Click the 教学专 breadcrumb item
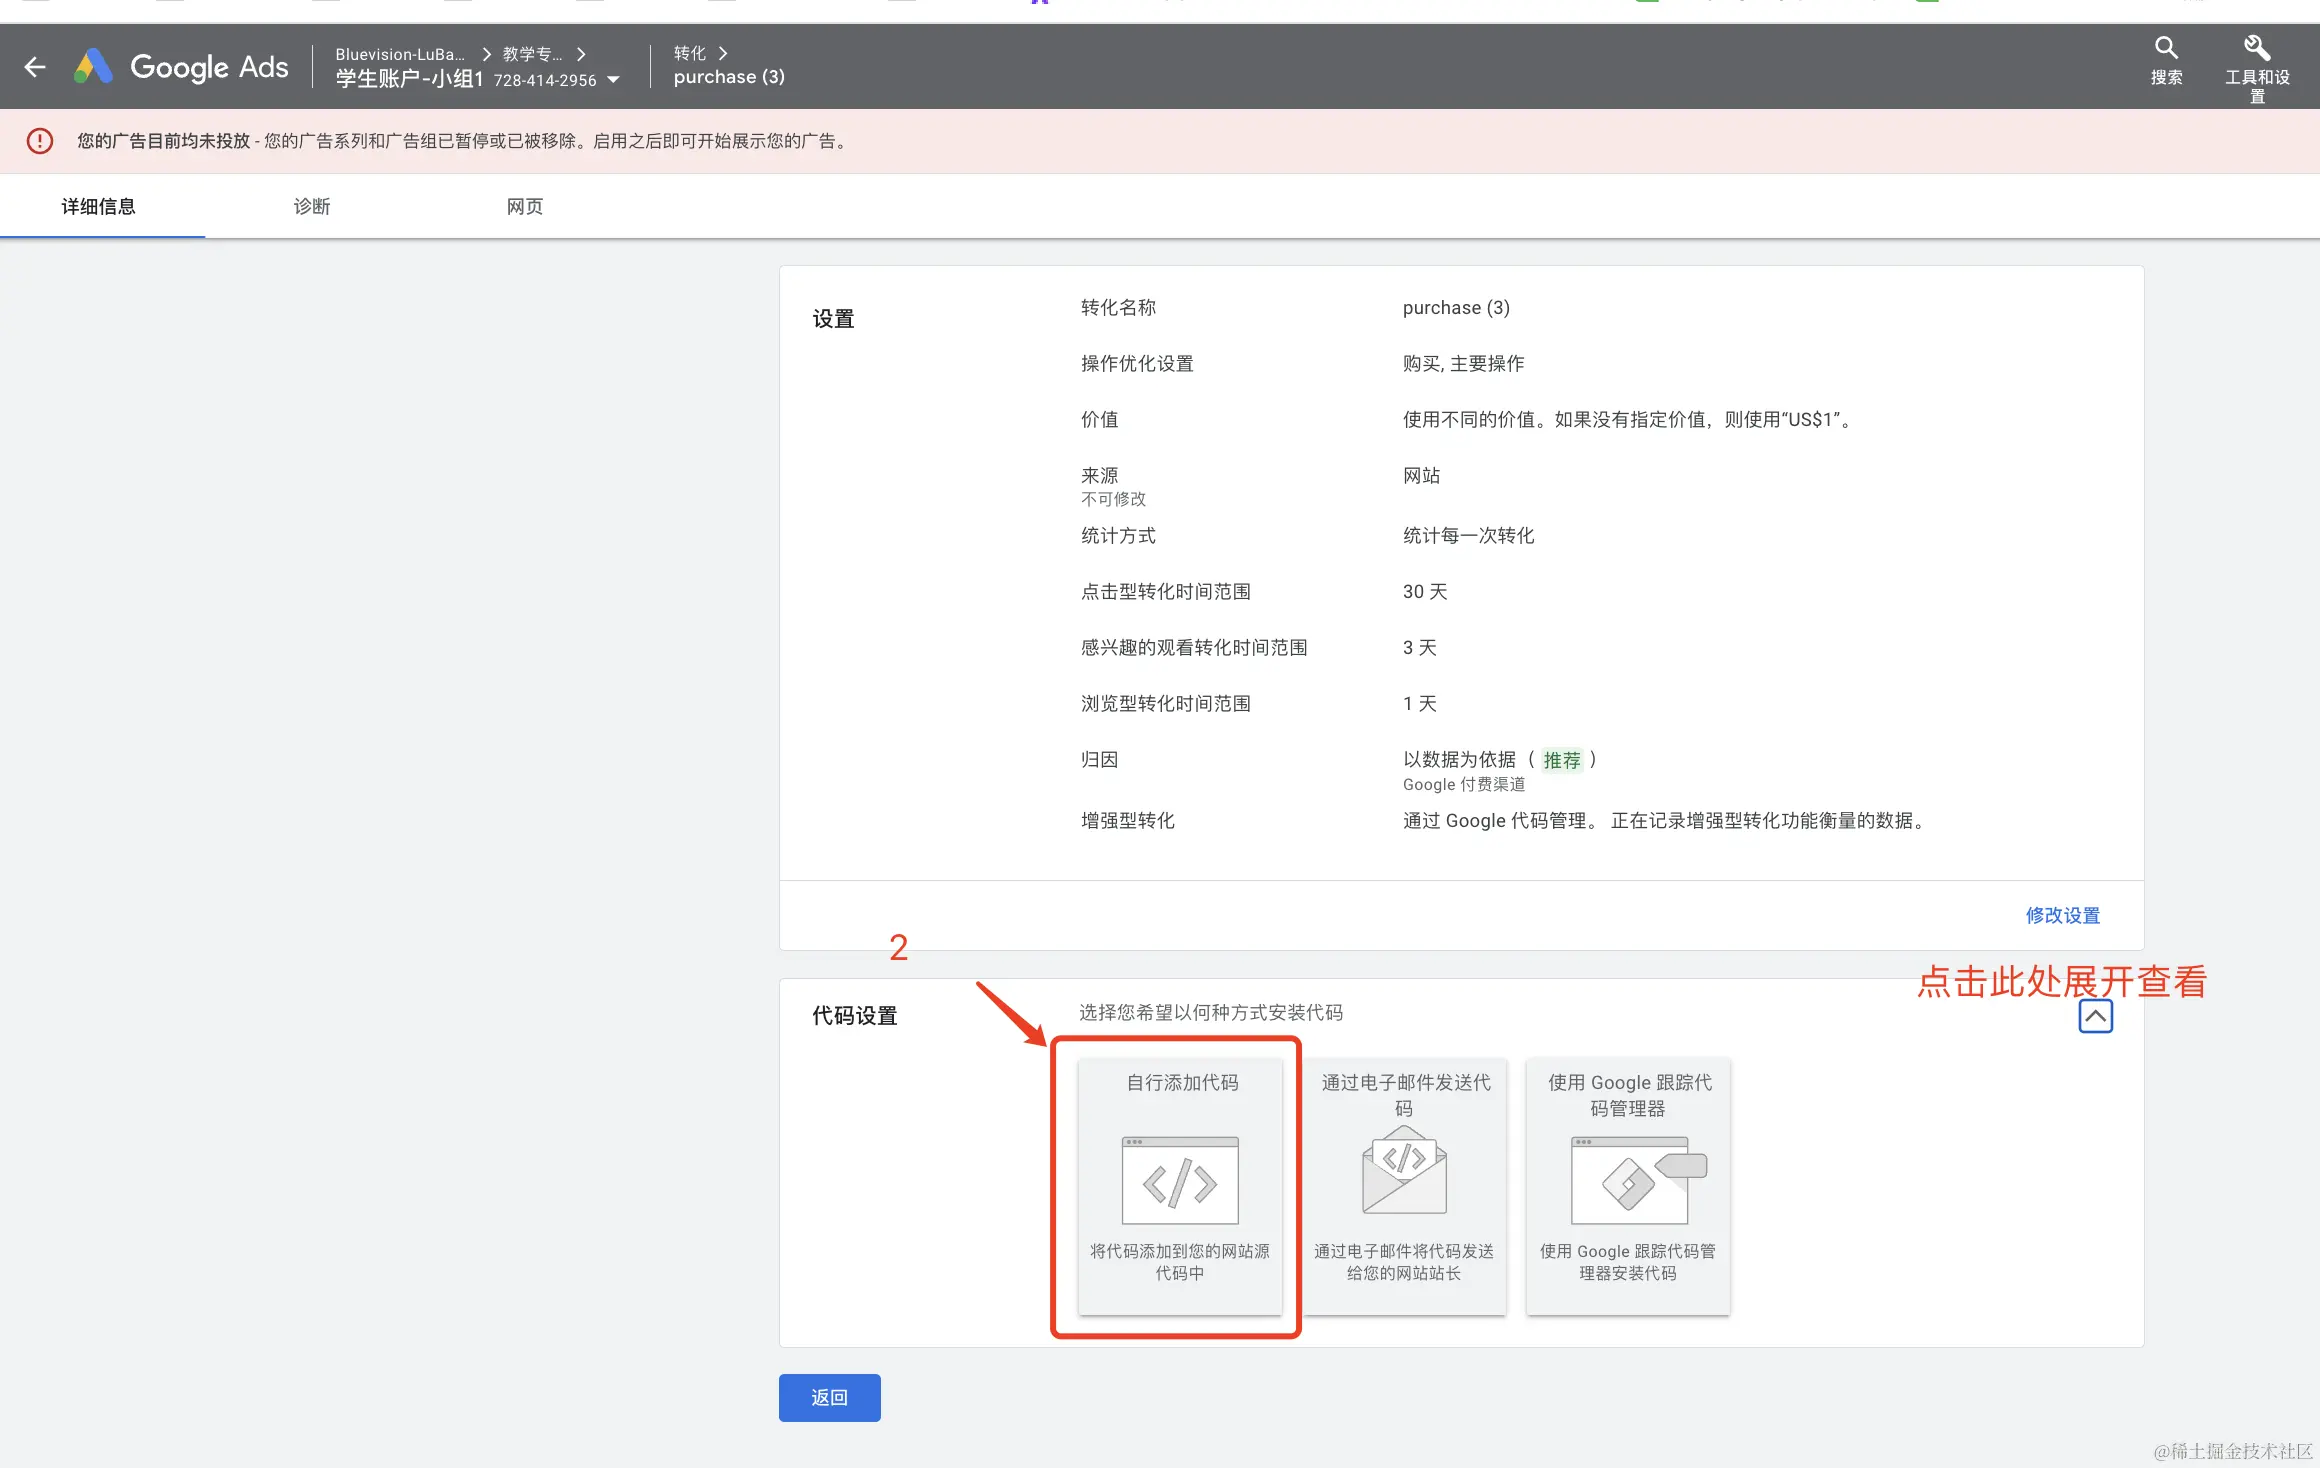The image size is (2320, 1468). (x=531, y=54)
